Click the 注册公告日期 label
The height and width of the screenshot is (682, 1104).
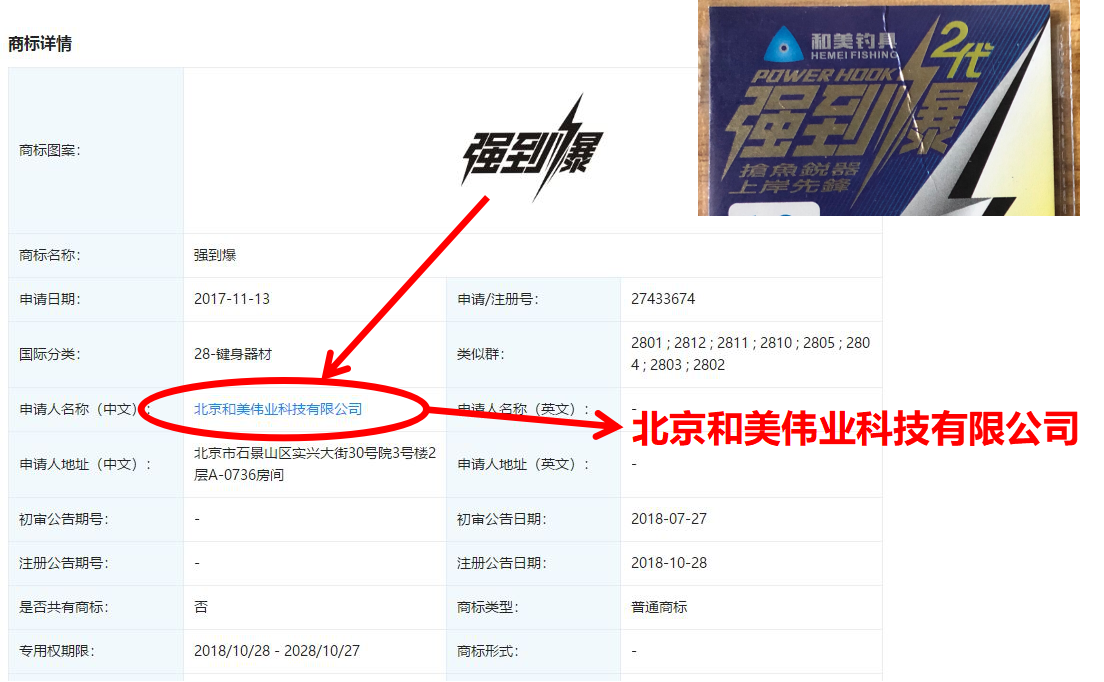(502, 563)
